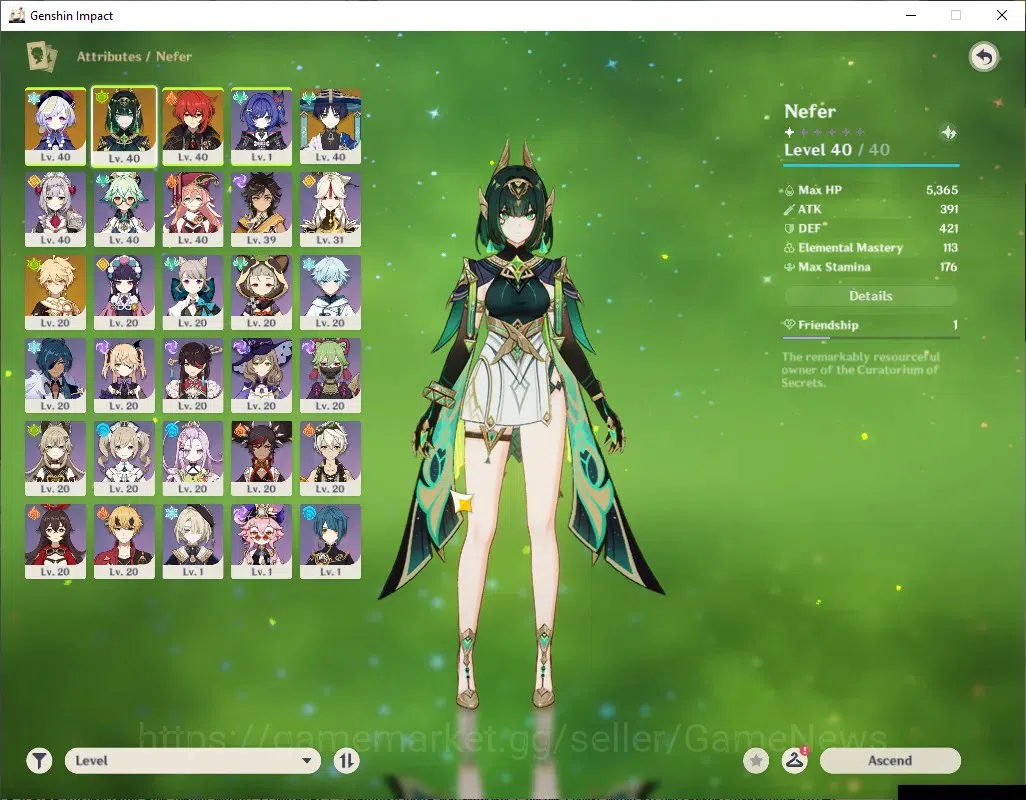
Task: Click the sparkle icon next to Nefer's name
Action: [x=948, y=133]
